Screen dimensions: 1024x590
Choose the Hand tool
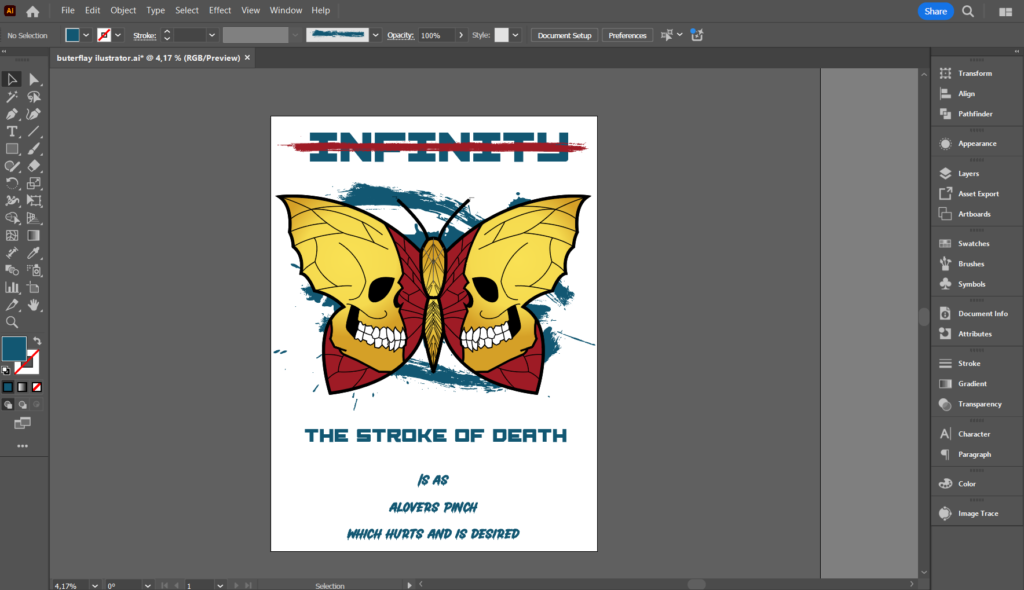click(x=34, y=304)
